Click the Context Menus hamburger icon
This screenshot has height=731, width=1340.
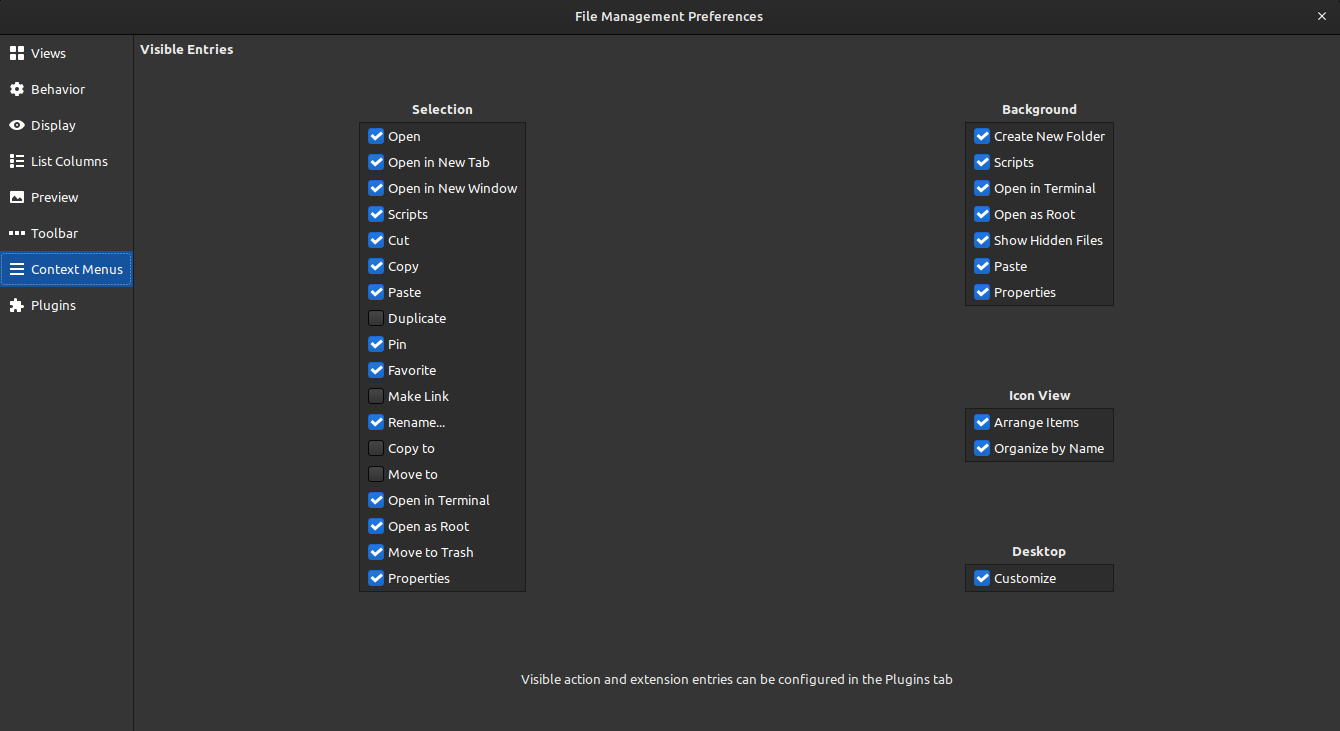click(16, 269)
